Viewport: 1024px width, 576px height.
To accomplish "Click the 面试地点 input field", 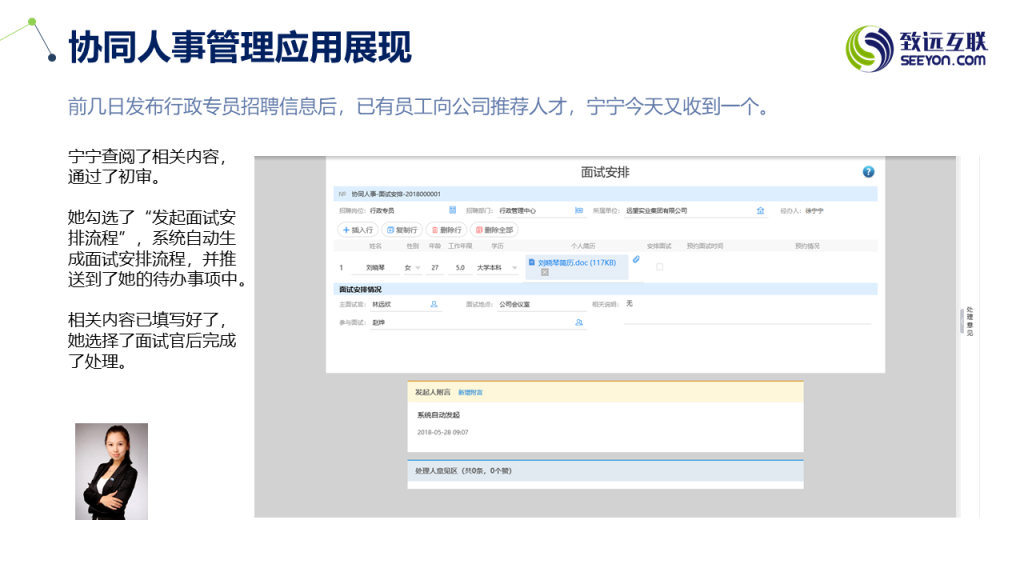I will click(540, 304).
